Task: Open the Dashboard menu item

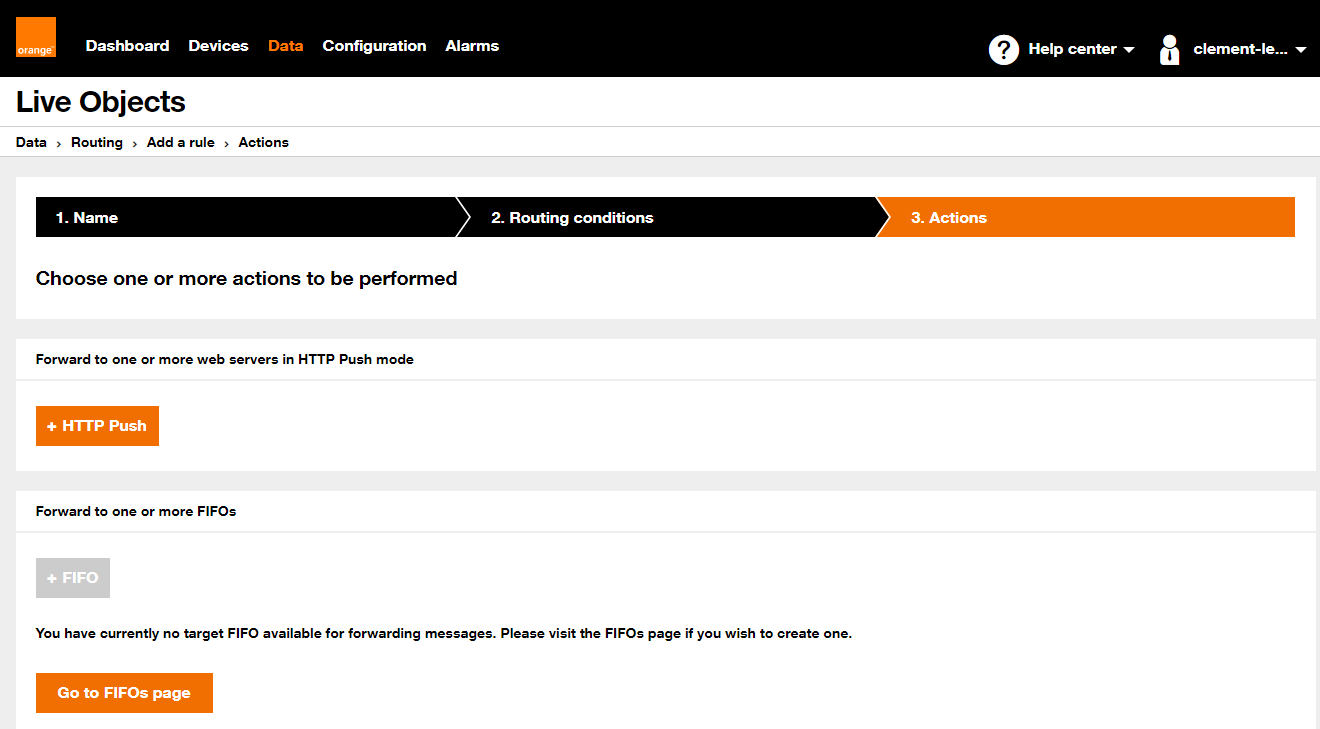Action: coord(127,45)
